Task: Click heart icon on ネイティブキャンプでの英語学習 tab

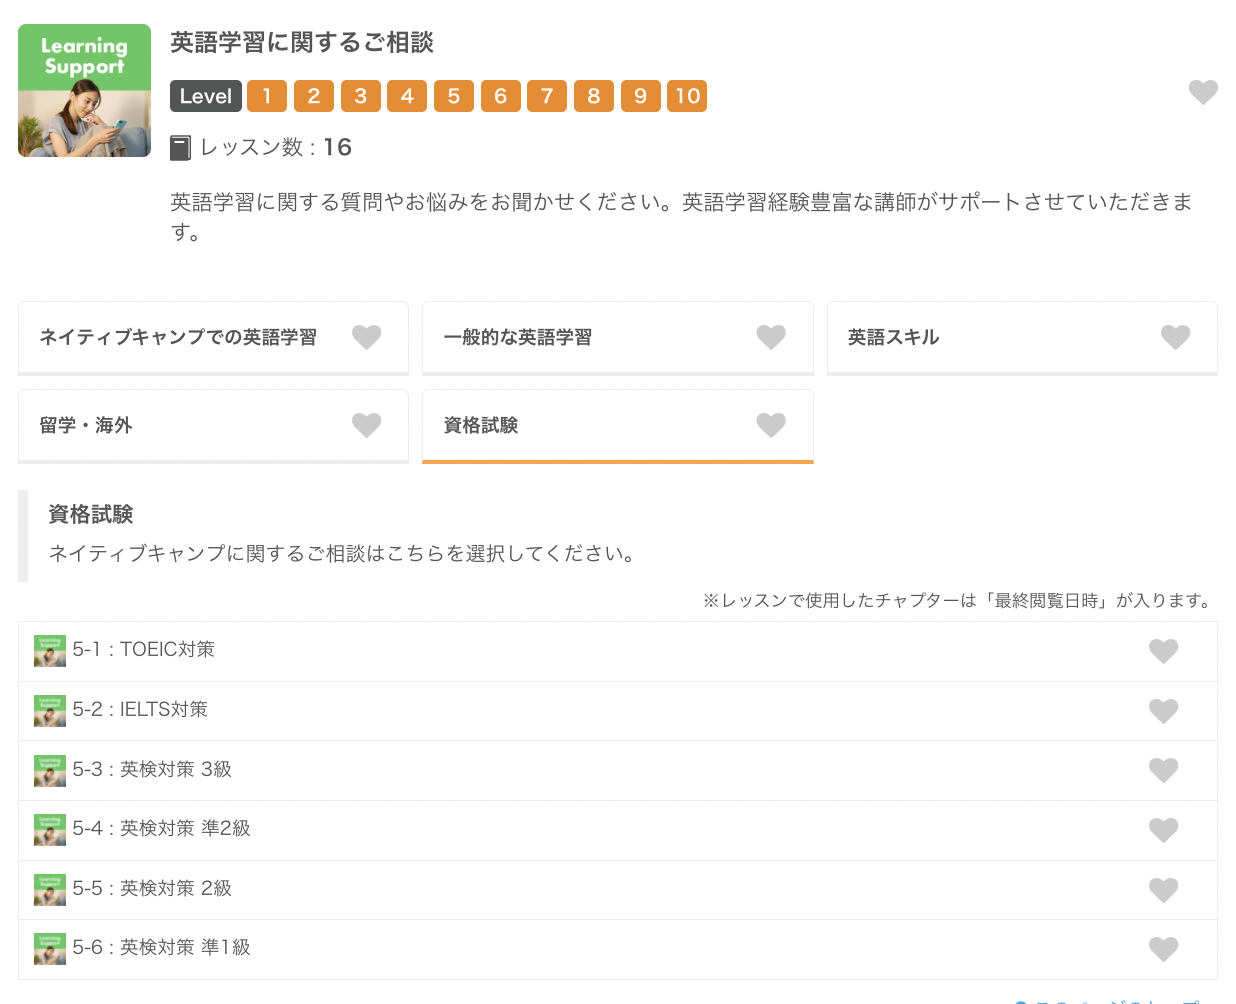Action: point(366,337)
